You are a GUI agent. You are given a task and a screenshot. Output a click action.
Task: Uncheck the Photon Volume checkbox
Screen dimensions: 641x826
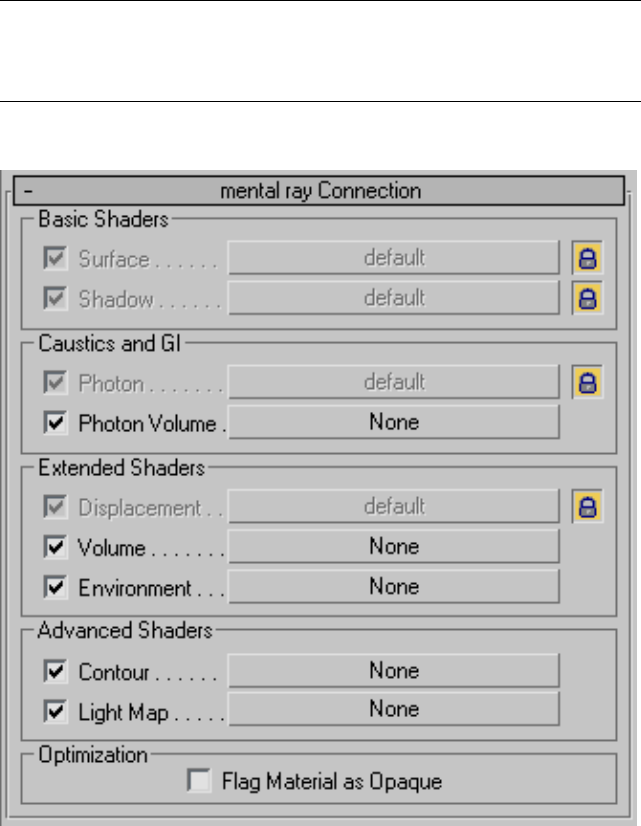tap(54, 423)
